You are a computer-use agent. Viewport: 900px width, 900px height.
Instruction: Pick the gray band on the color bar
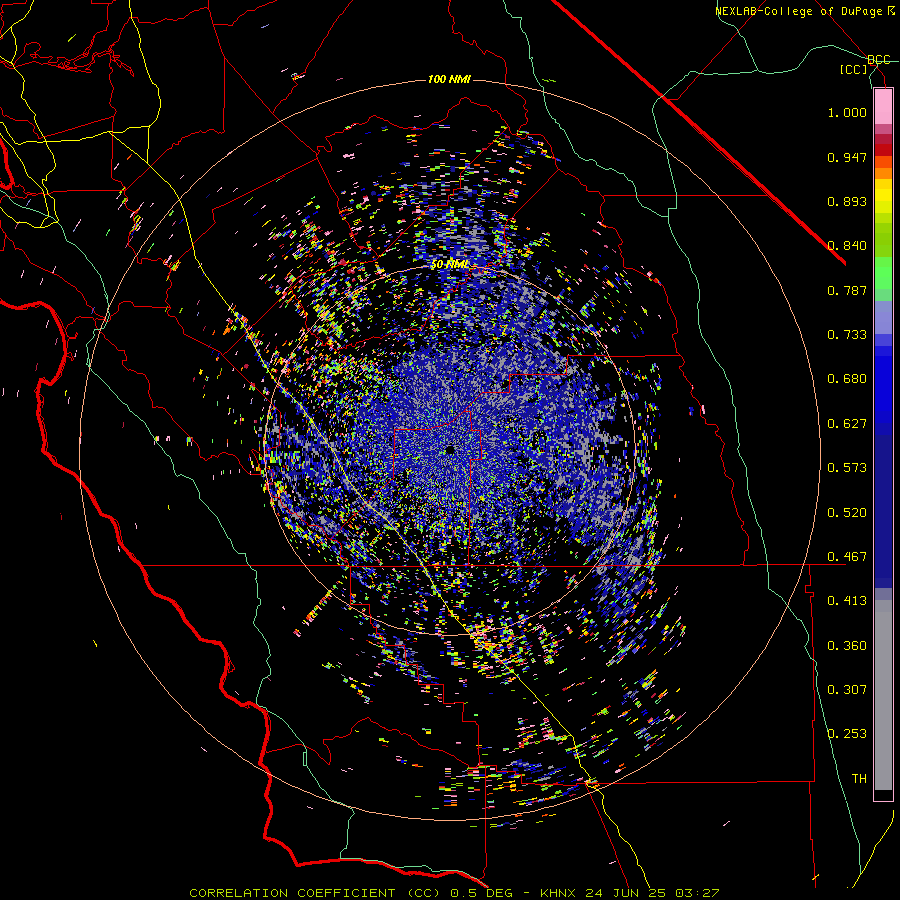click(883, 695)
